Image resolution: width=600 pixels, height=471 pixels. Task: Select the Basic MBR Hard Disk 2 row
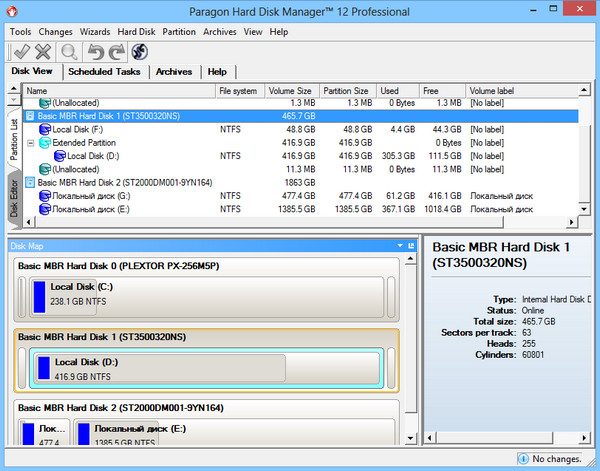301,183
